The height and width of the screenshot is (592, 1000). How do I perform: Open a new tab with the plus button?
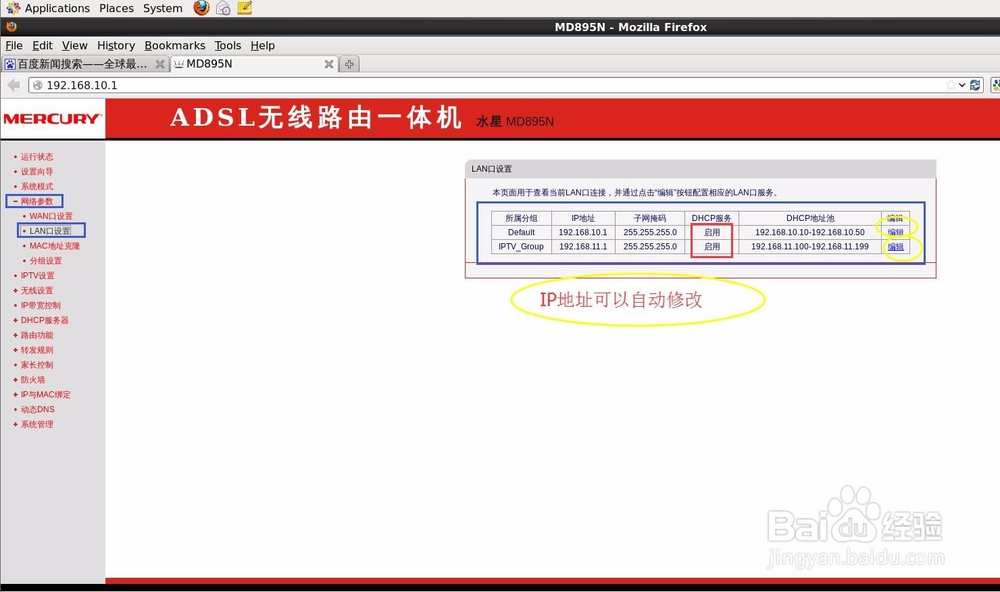pyautogui.click(x=348, y=63)
